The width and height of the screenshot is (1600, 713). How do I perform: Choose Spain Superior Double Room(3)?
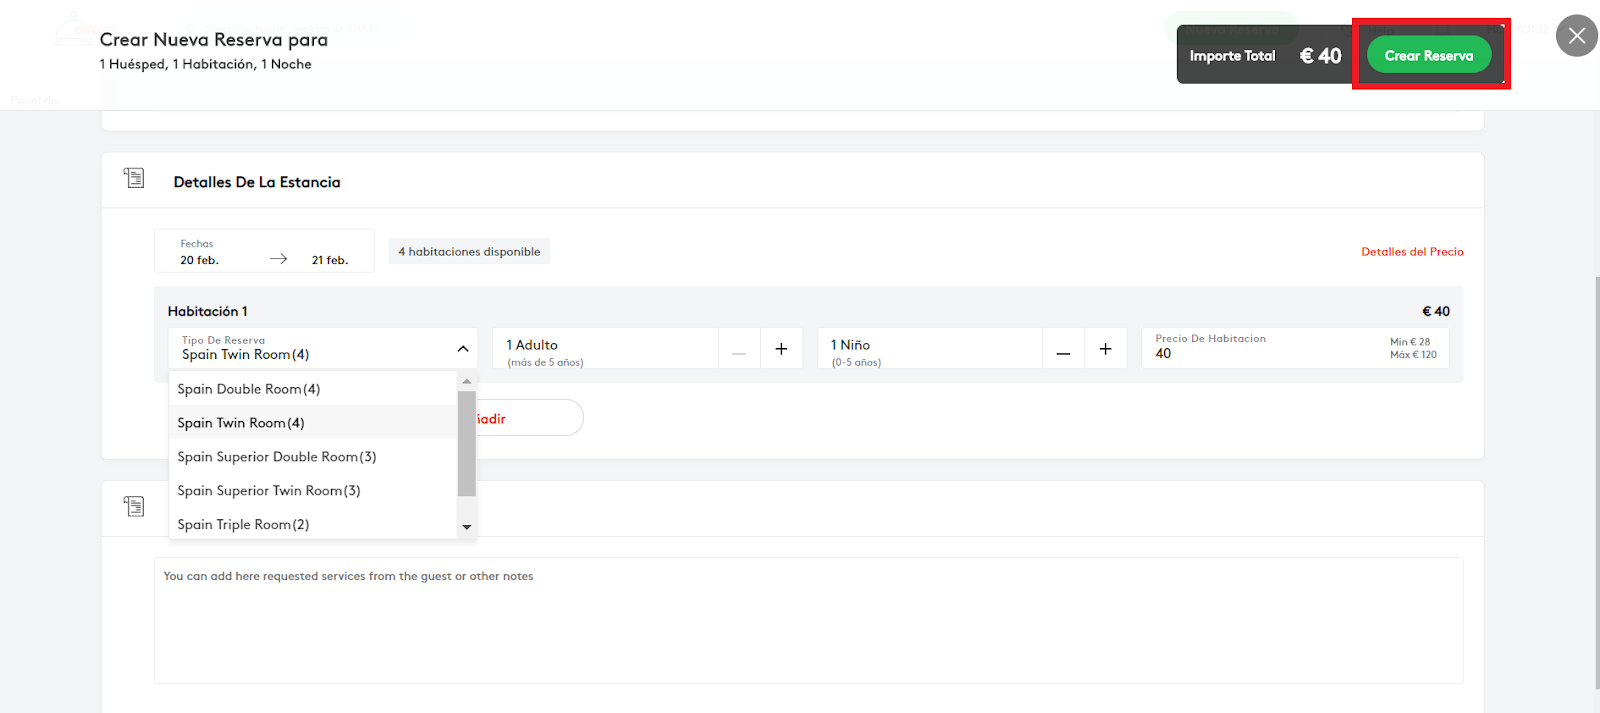(313, 457)
